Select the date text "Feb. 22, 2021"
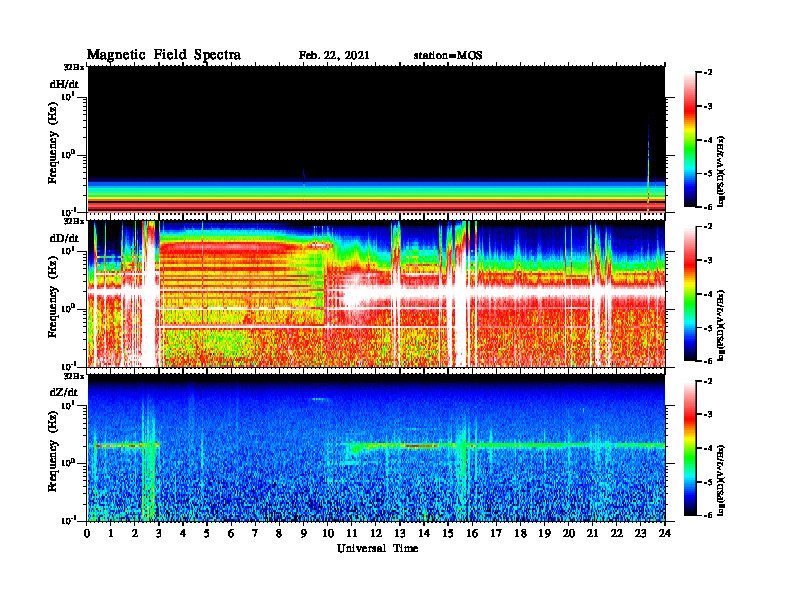792x612 pixels. (334, 56)
